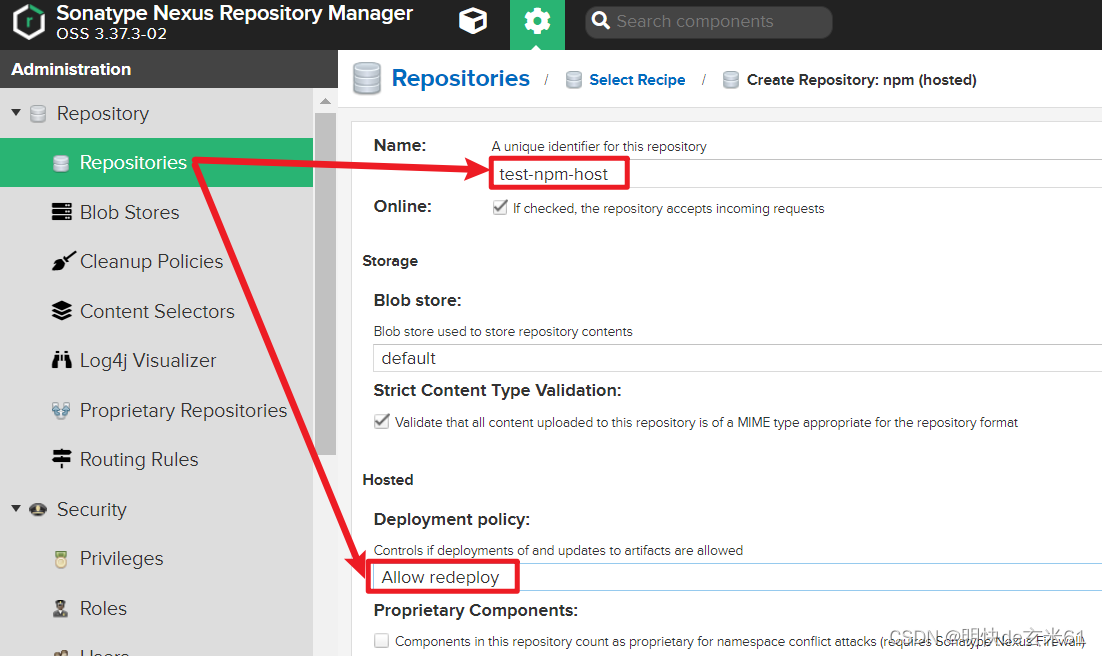Click the Administration panel header

click(169, 69)
